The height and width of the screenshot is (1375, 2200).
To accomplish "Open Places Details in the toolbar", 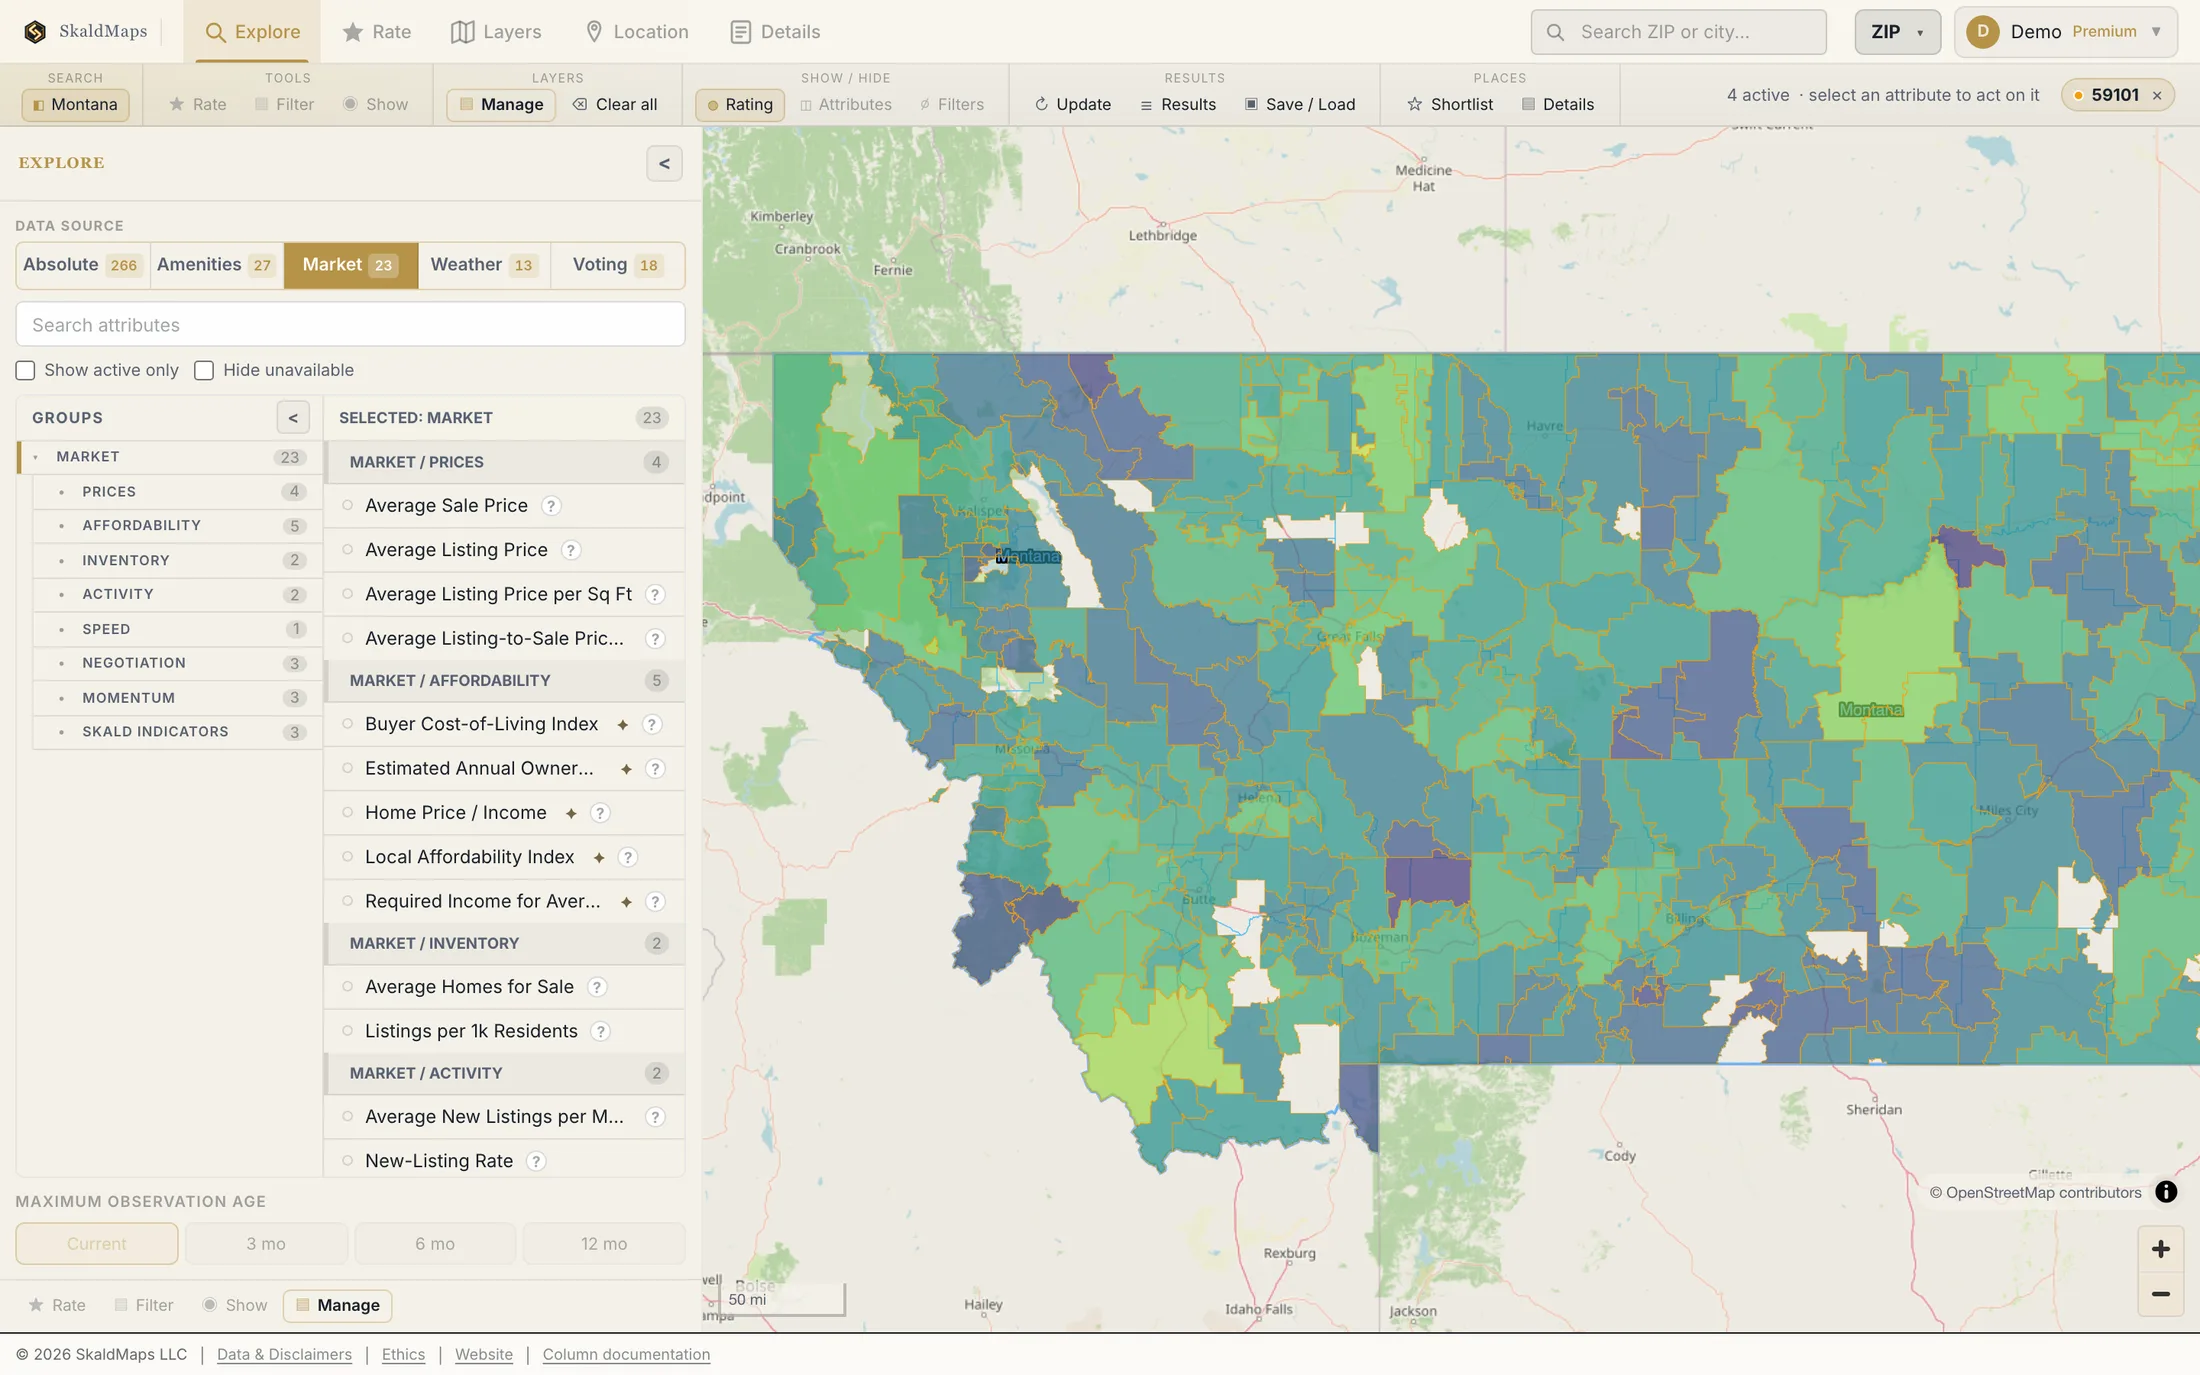I will click(x=1557, y=104).
